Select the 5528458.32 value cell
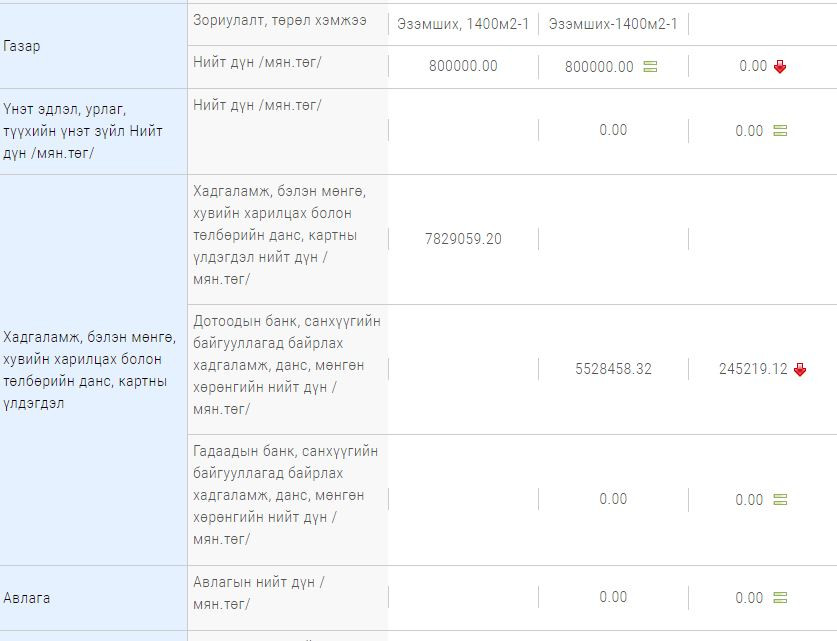Viewport: 837px width, 641px height. [x=613, y=369]
